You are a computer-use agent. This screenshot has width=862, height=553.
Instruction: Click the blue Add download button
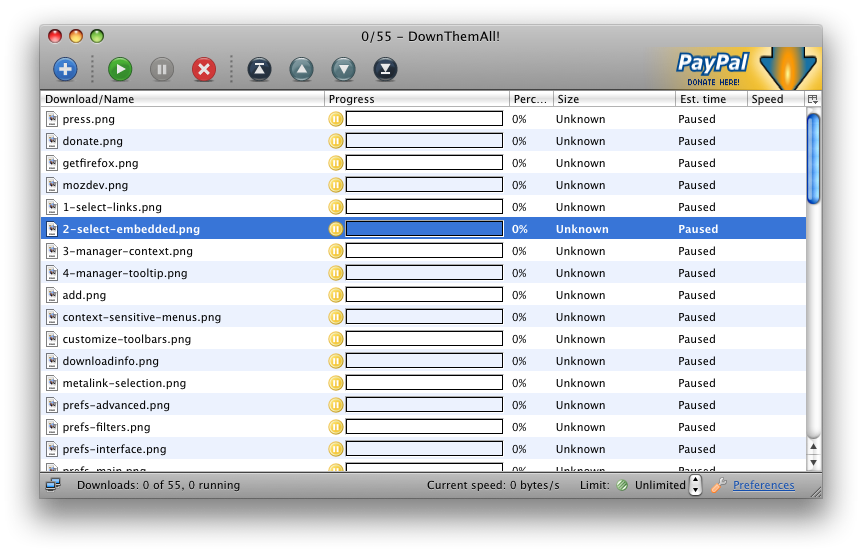tap(65, 69)
